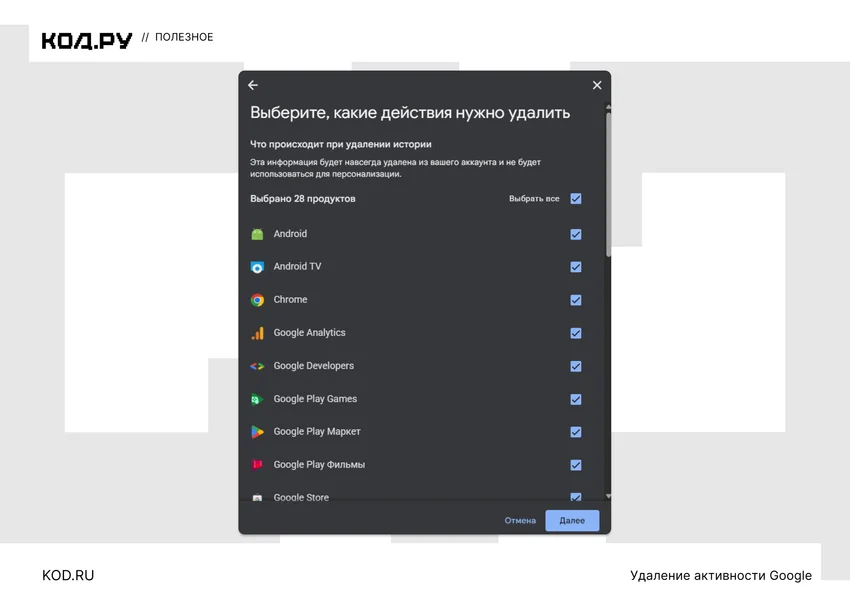Click the Google Play Фильмы icon

coord(257,465)
